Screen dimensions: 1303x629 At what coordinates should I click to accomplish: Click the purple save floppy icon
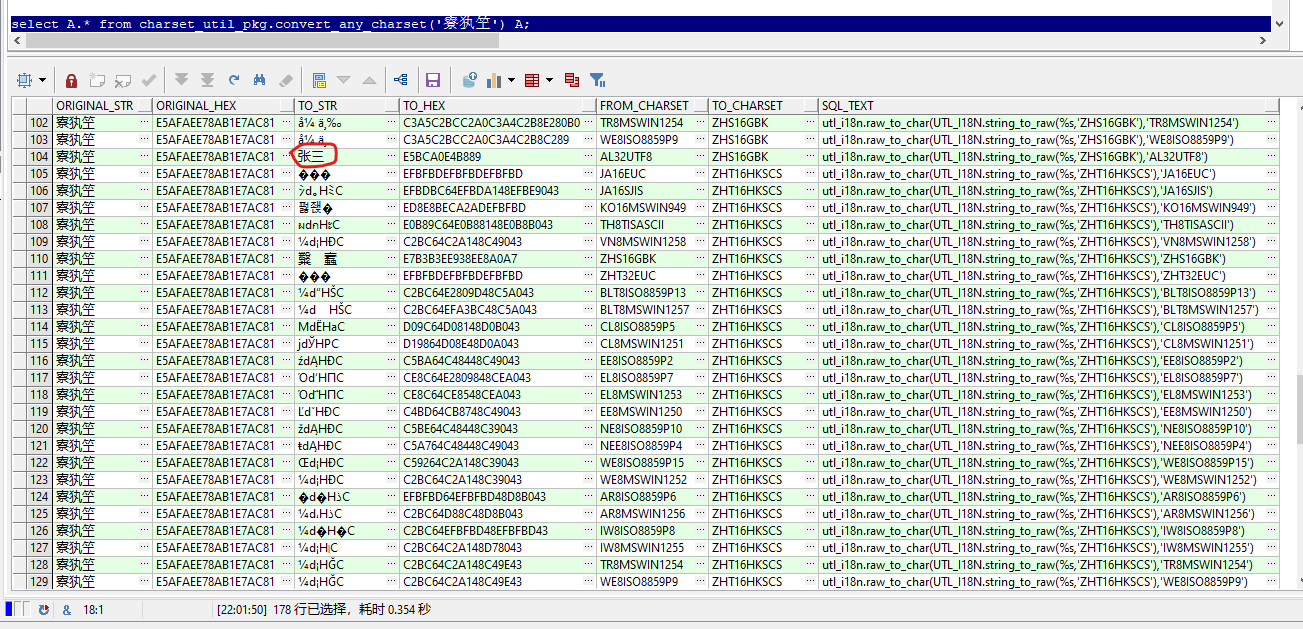pyautogui.click(x=433, y=80)
